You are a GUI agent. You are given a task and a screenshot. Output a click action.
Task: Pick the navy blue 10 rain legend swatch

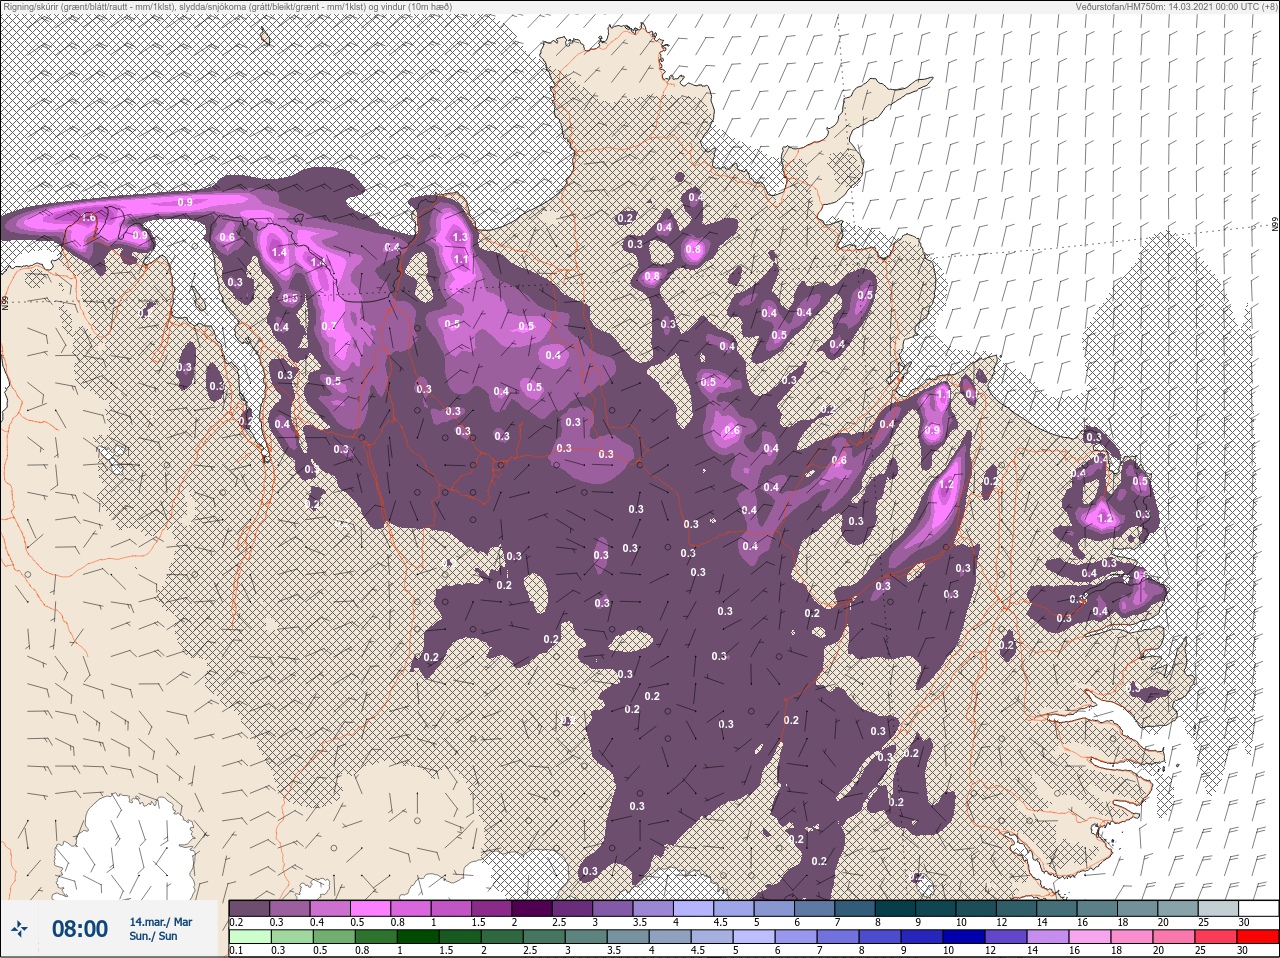(x=965, y=936)
